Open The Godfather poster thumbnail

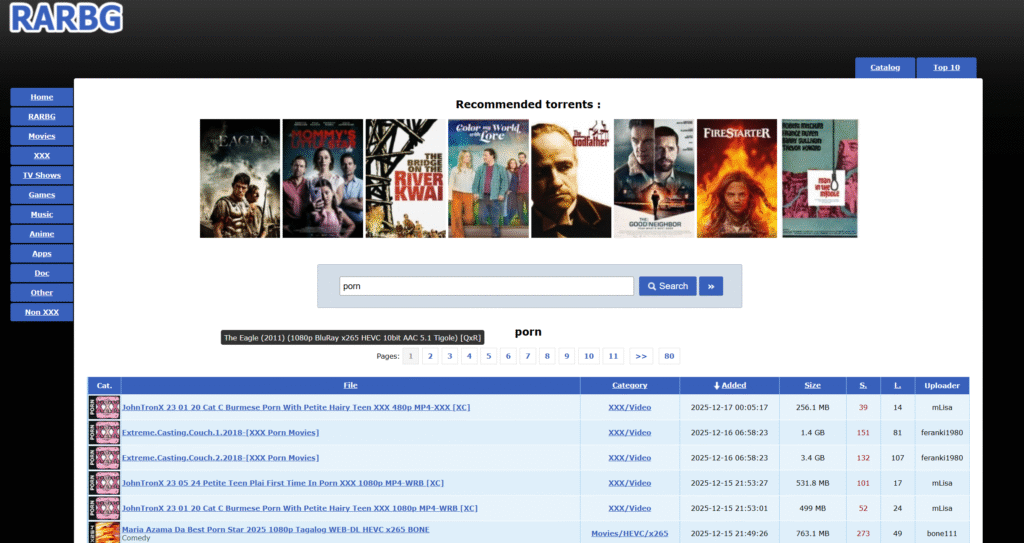click(x=571, y=178)
